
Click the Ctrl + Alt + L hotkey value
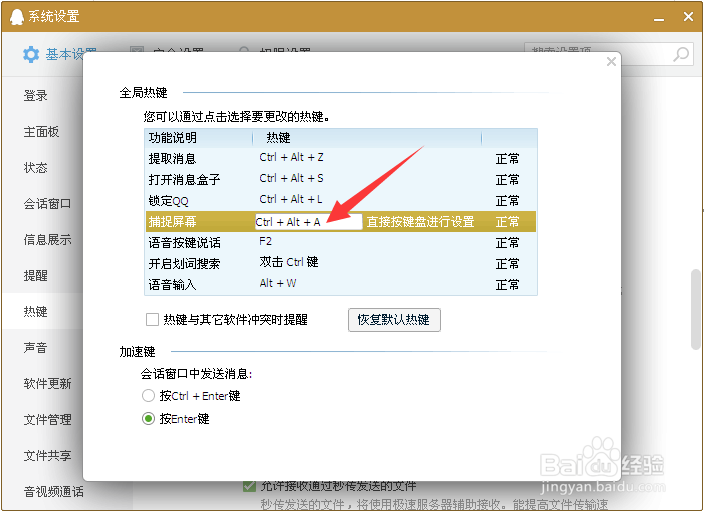(x=291, y=199)
